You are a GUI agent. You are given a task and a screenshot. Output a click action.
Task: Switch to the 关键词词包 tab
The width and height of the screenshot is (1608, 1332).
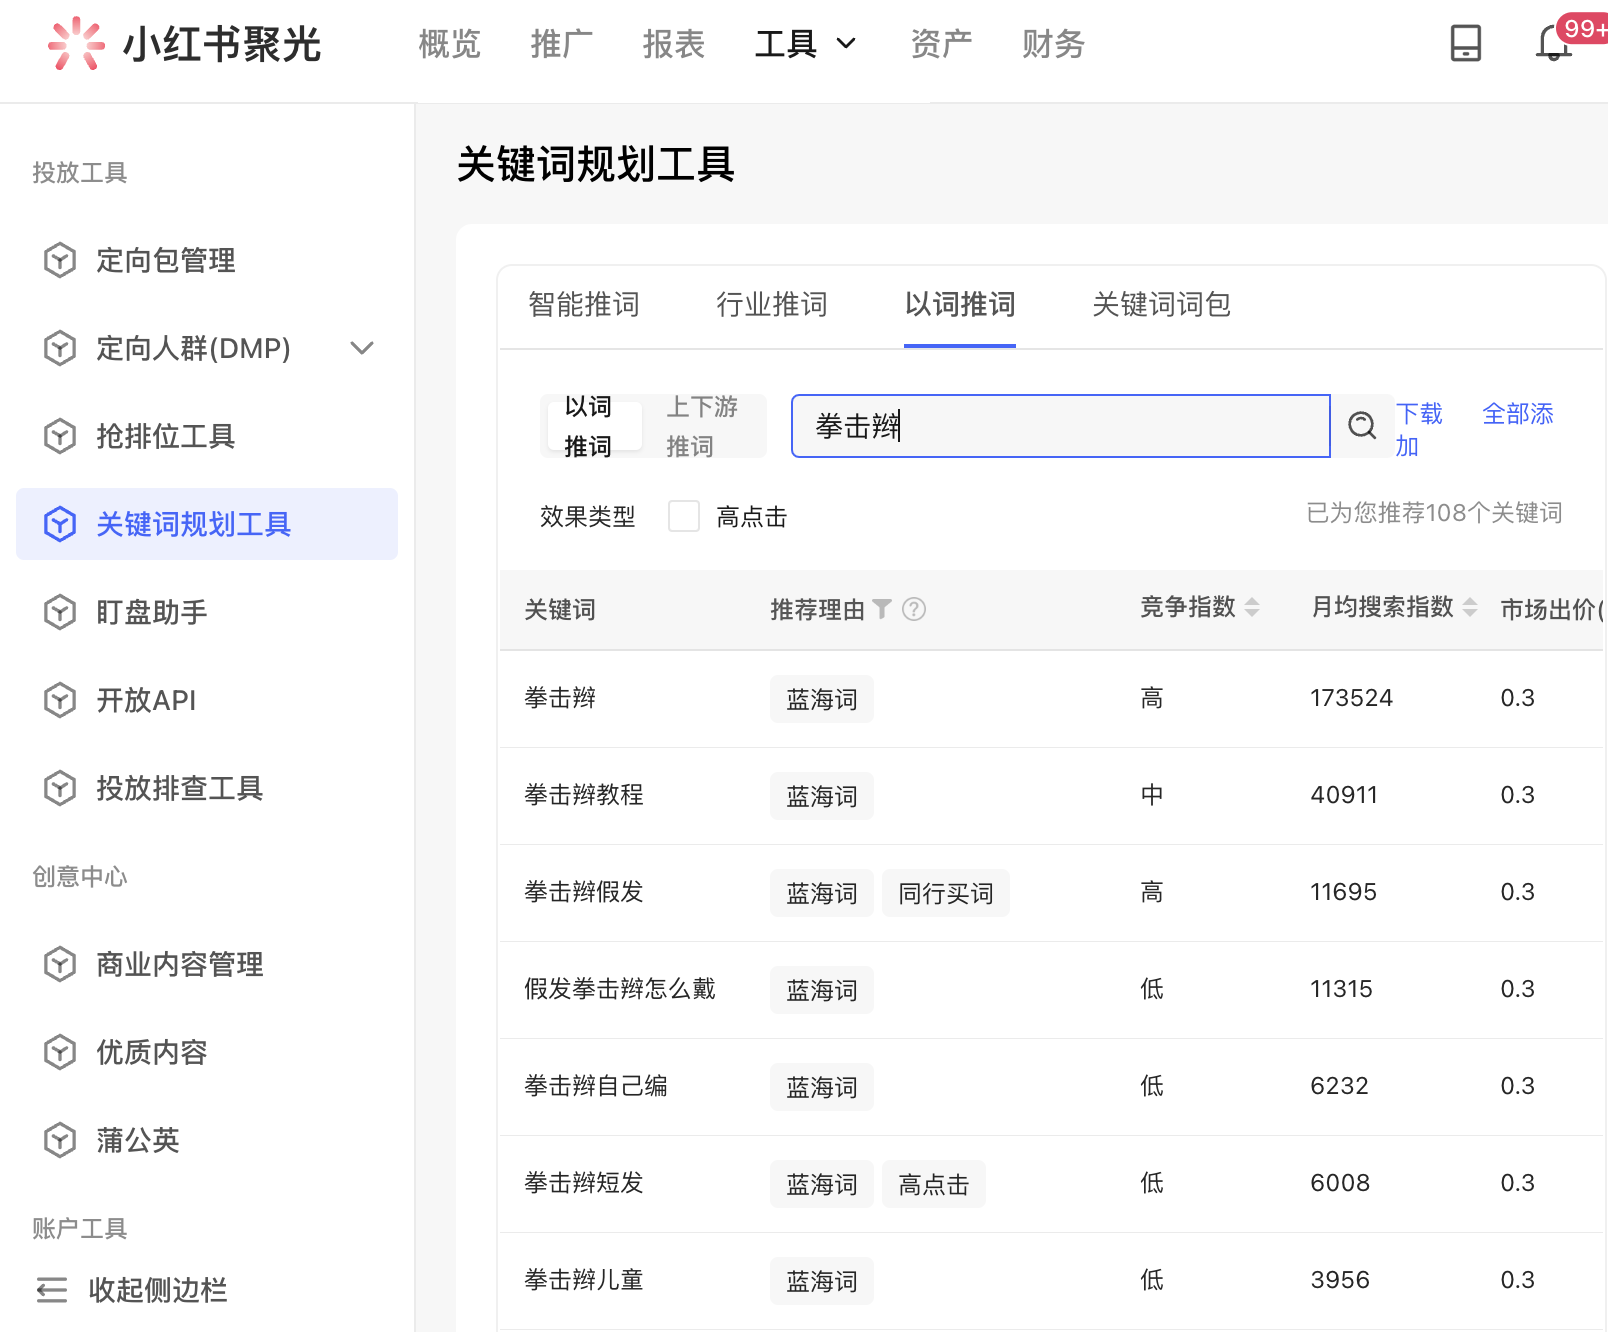pos(1161,304)
